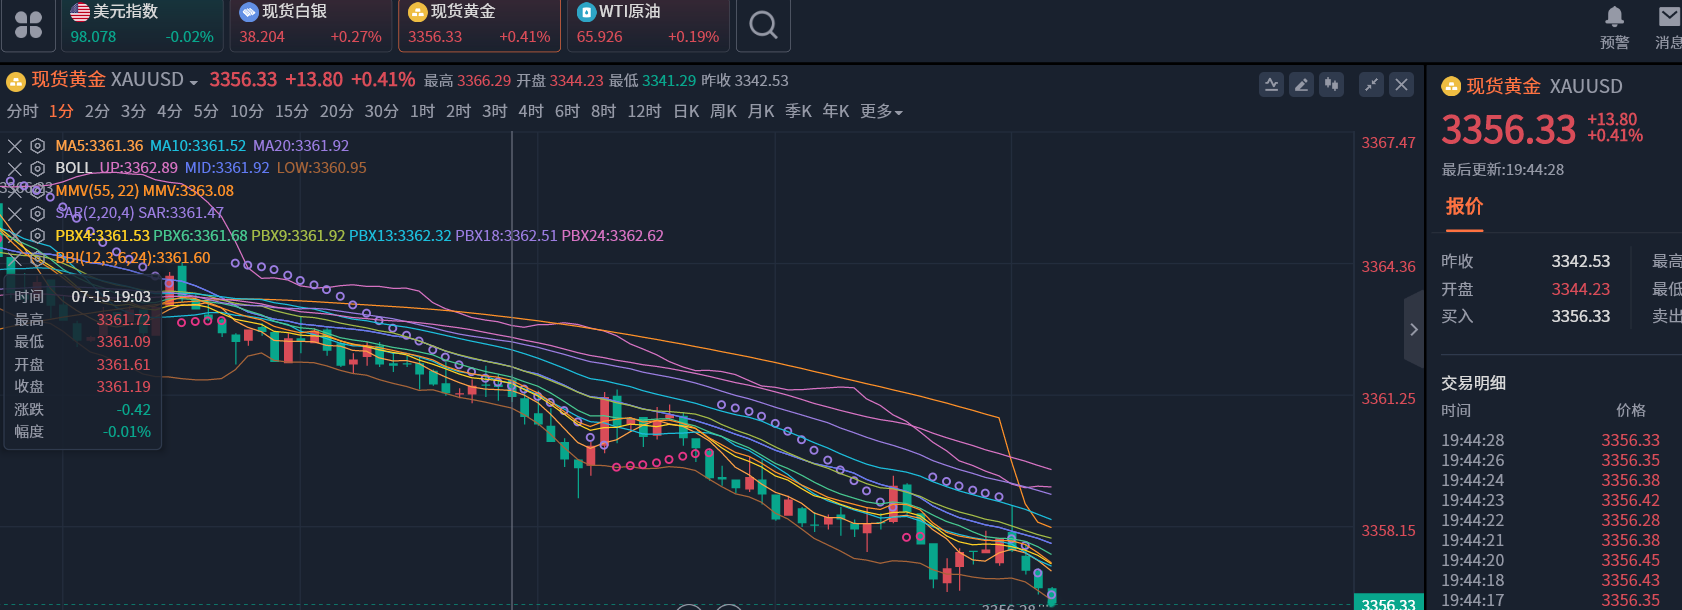Switch to the 日K timeframe

tap(686, 112)
